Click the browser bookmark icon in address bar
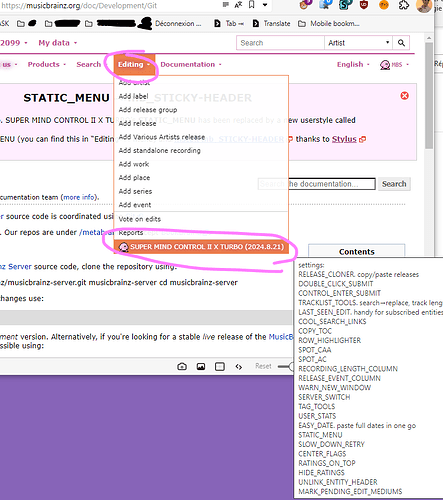This screenshot has width=443, height=500. [252, 5]
